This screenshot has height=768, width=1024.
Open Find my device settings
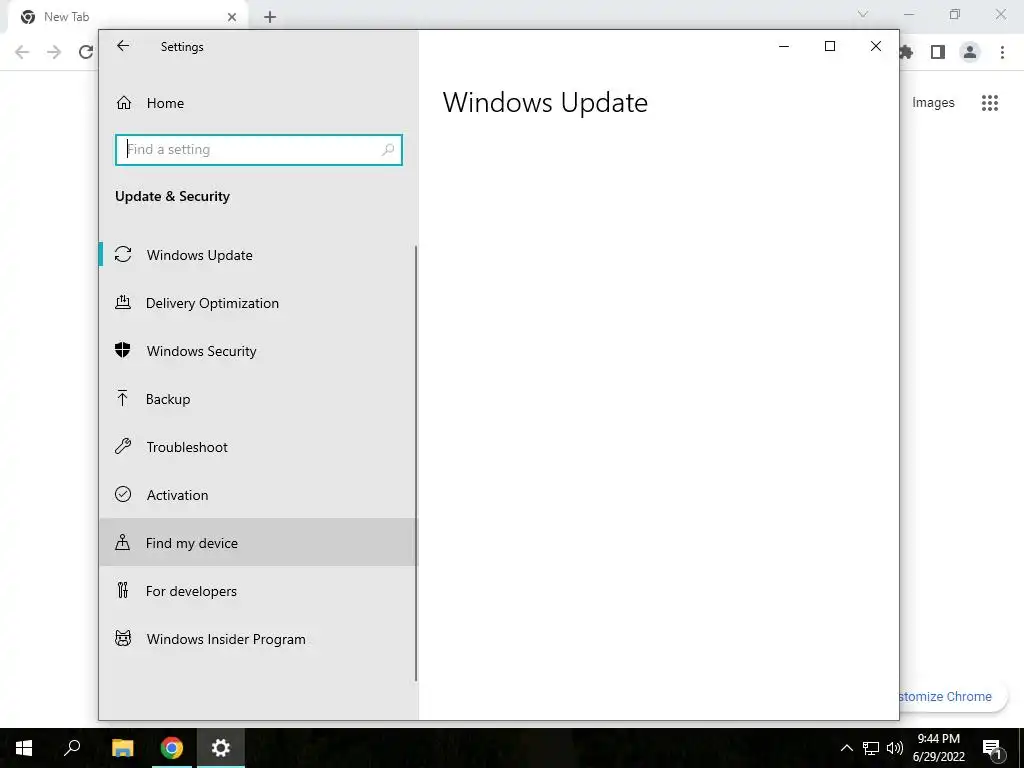pos(258,543)
